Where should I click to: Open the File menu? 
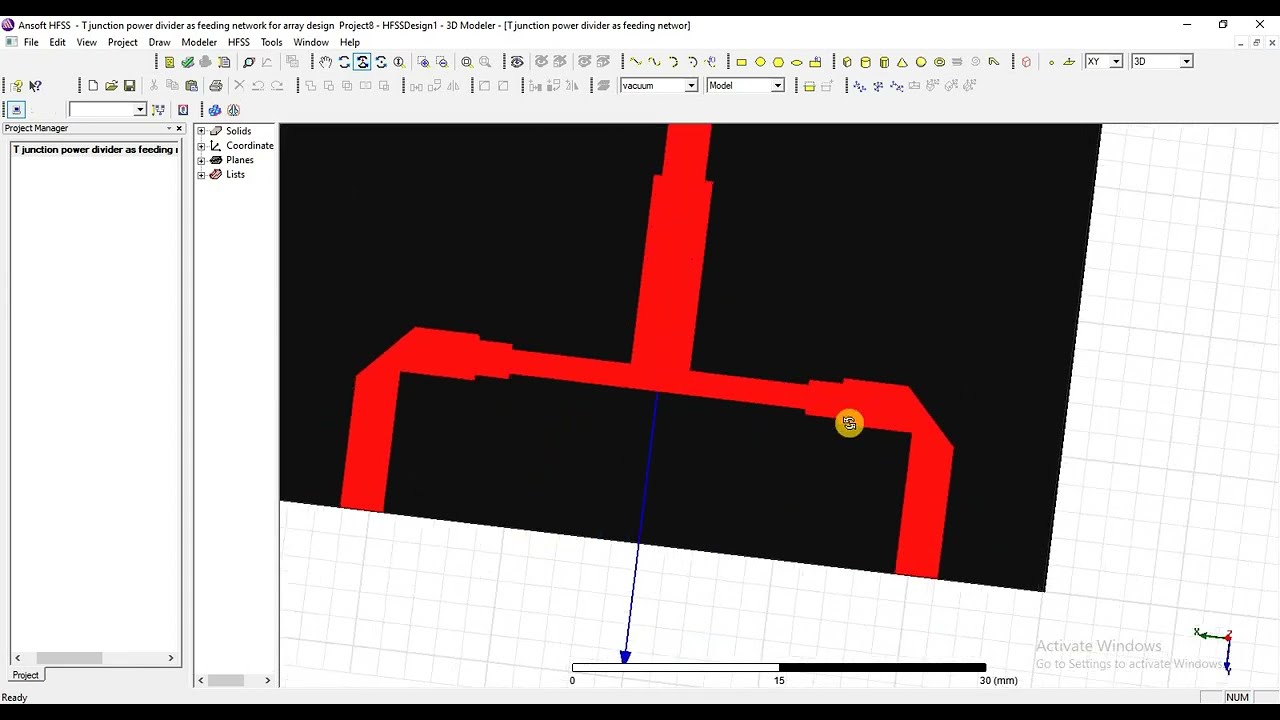pos(31,43)
